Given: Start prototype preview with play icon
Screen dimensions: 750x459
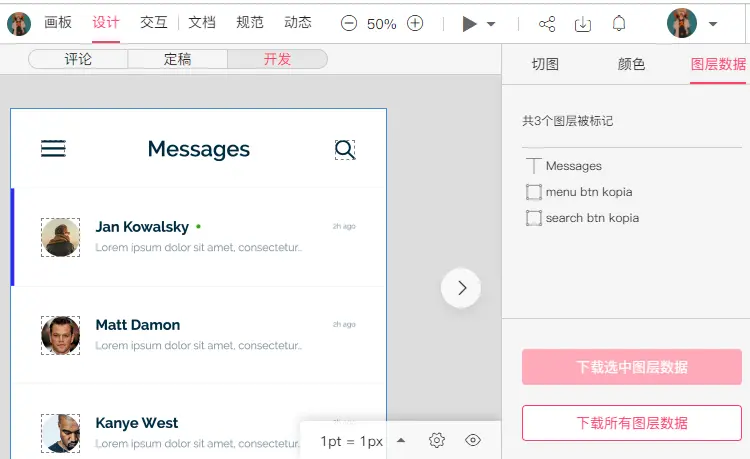Looking at the screenshot, I should pos(469,23).
